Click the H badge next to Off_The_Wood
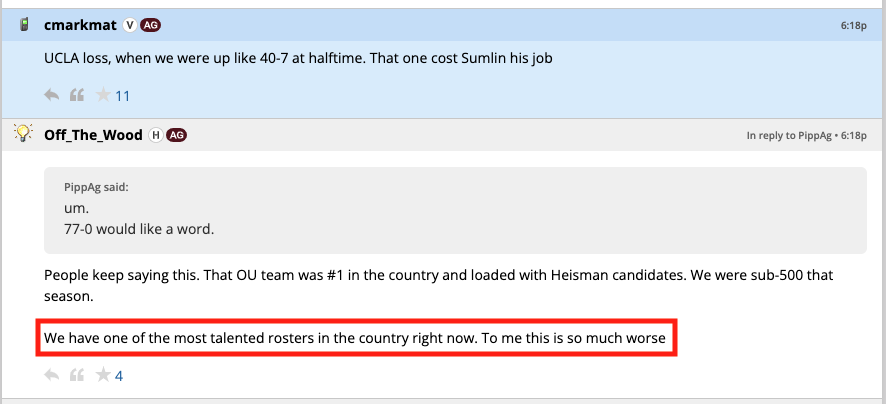Screen dimensions: 886x404 pyautogui.click(x=155, y=135)
